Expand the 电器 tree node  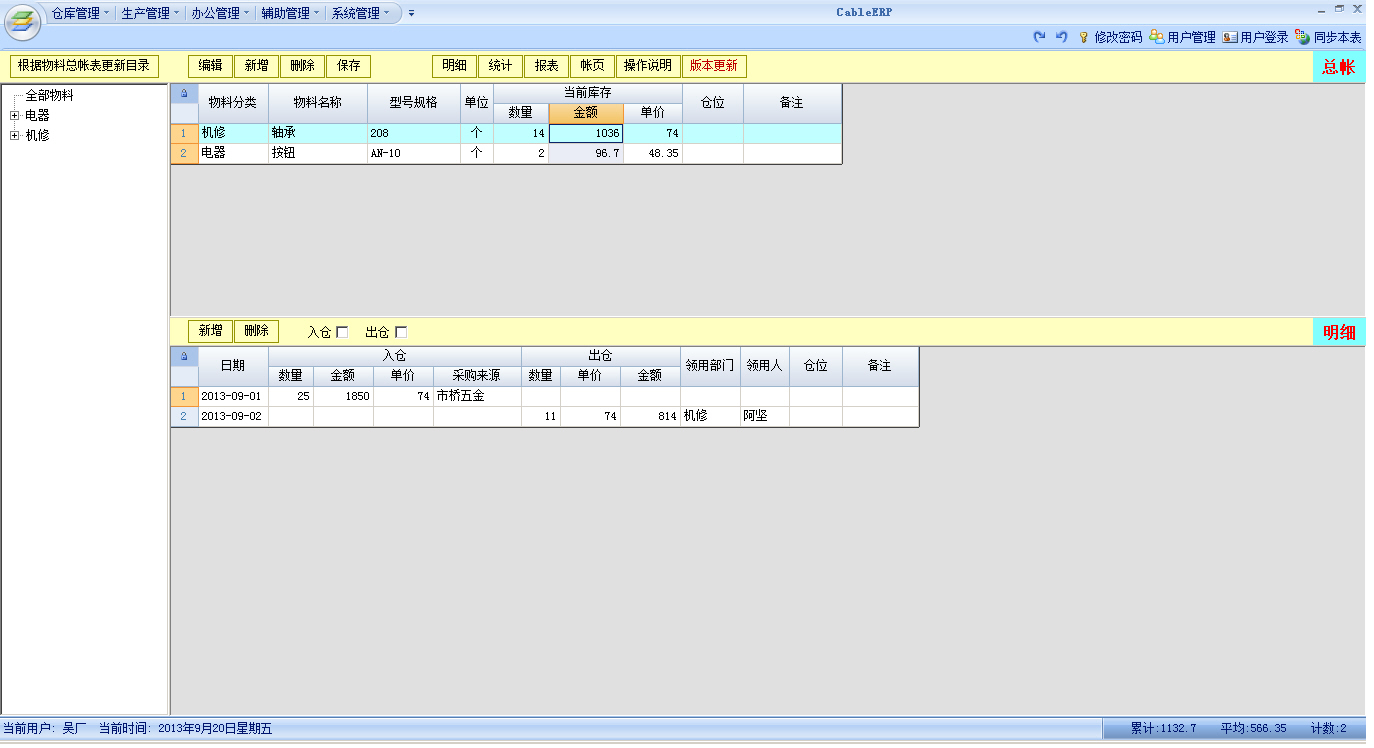[14, 116]
